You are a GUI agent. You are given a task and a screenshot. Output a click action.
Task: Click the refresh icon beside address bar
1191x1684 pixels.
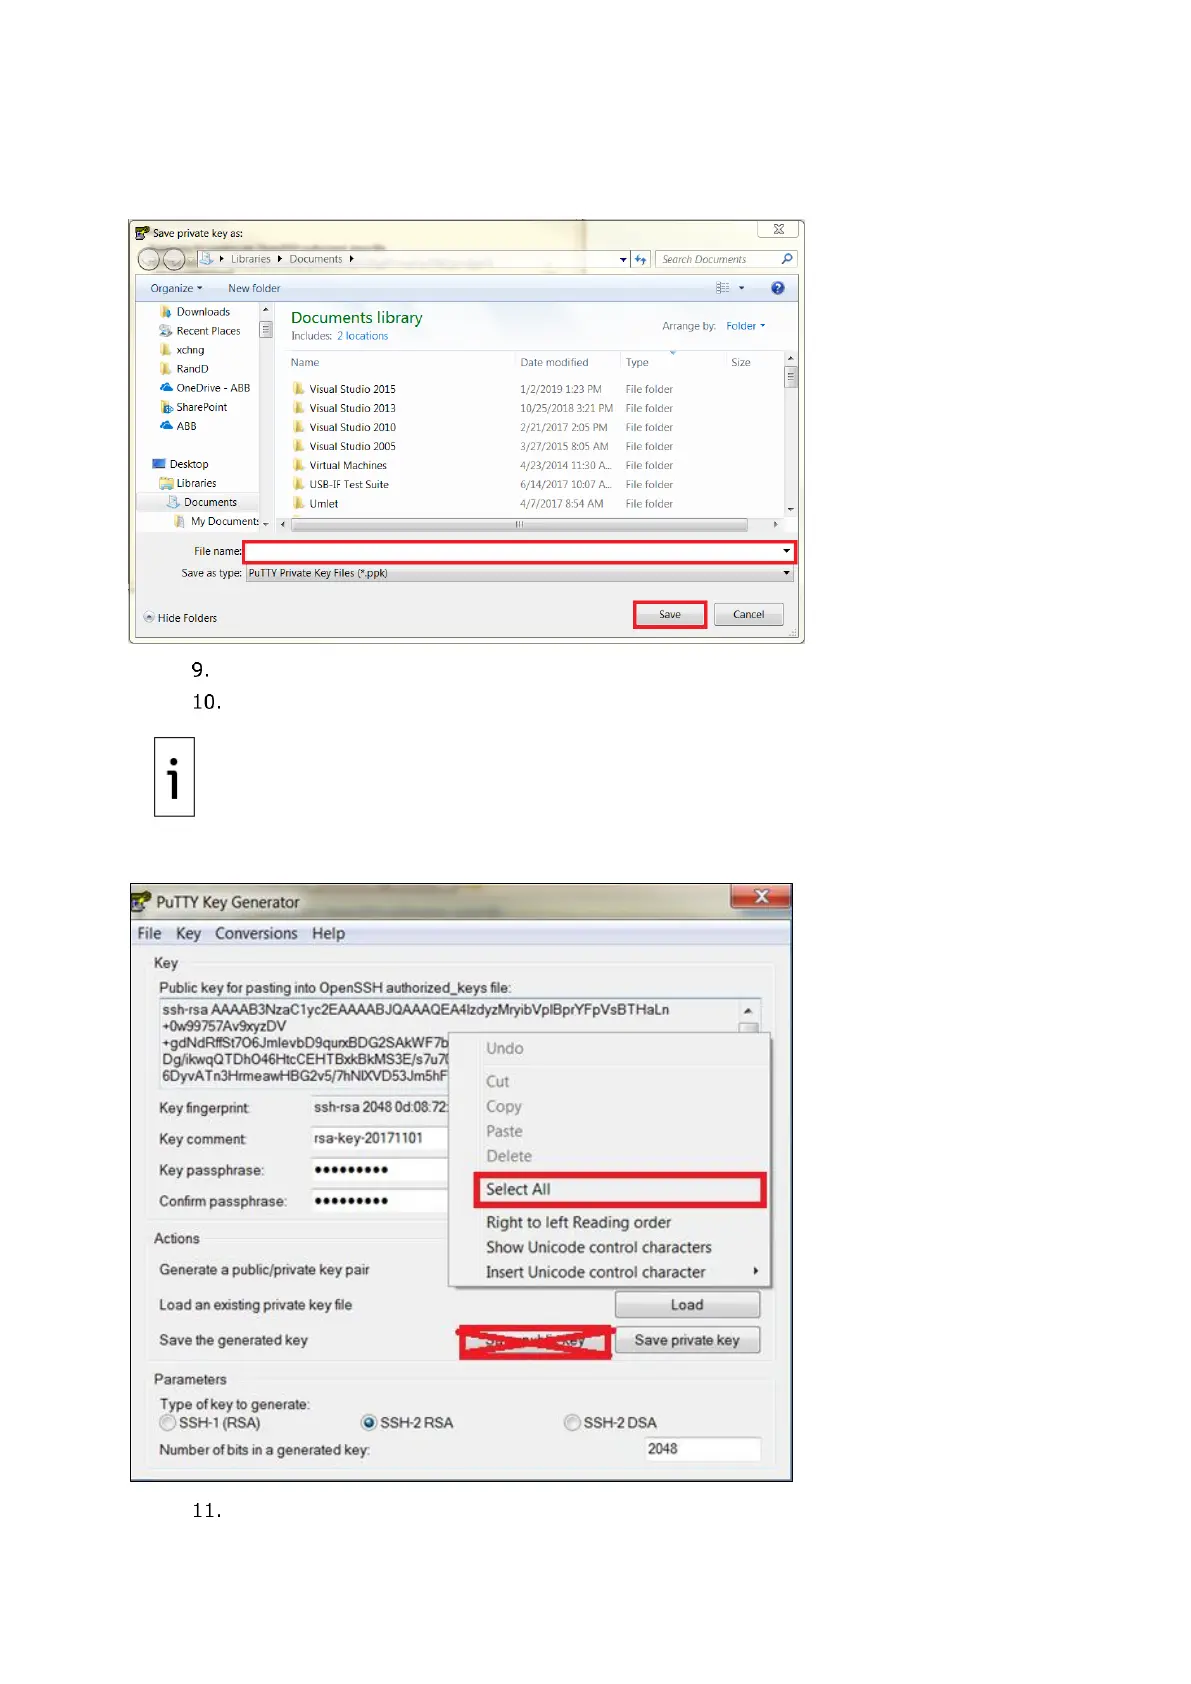coord(641,259)
